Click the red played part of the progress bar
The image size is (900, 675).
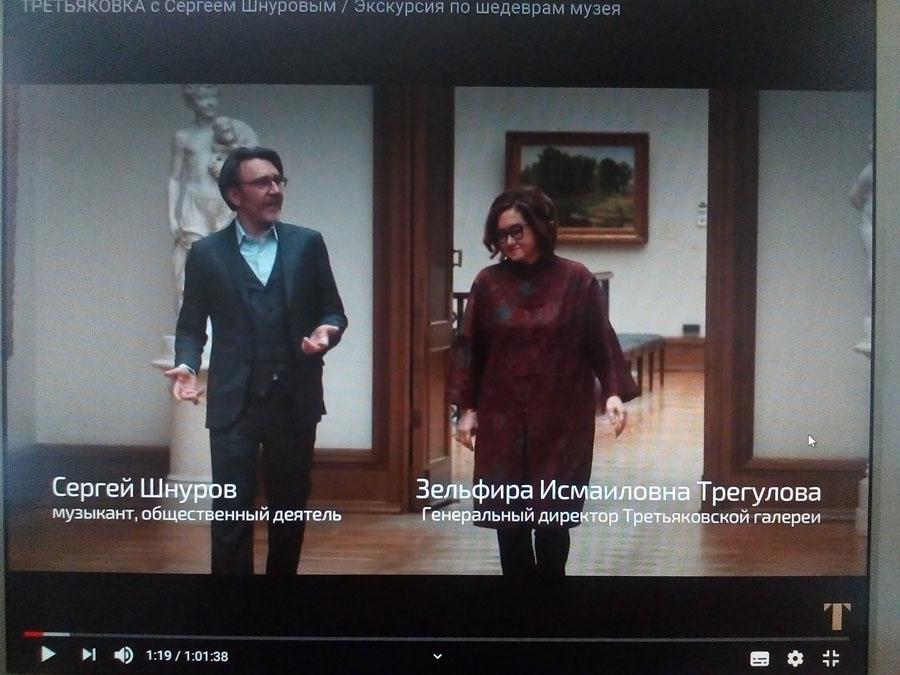(x=33, y=634)
